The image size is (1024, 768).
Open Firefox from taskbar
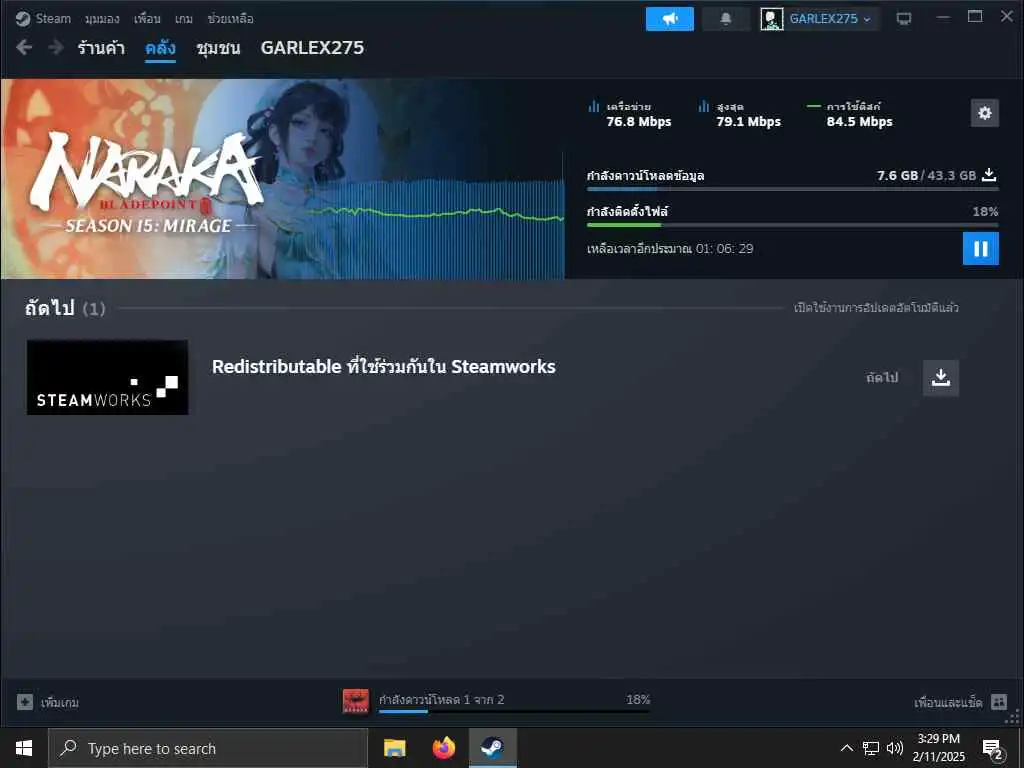(444, 748)
